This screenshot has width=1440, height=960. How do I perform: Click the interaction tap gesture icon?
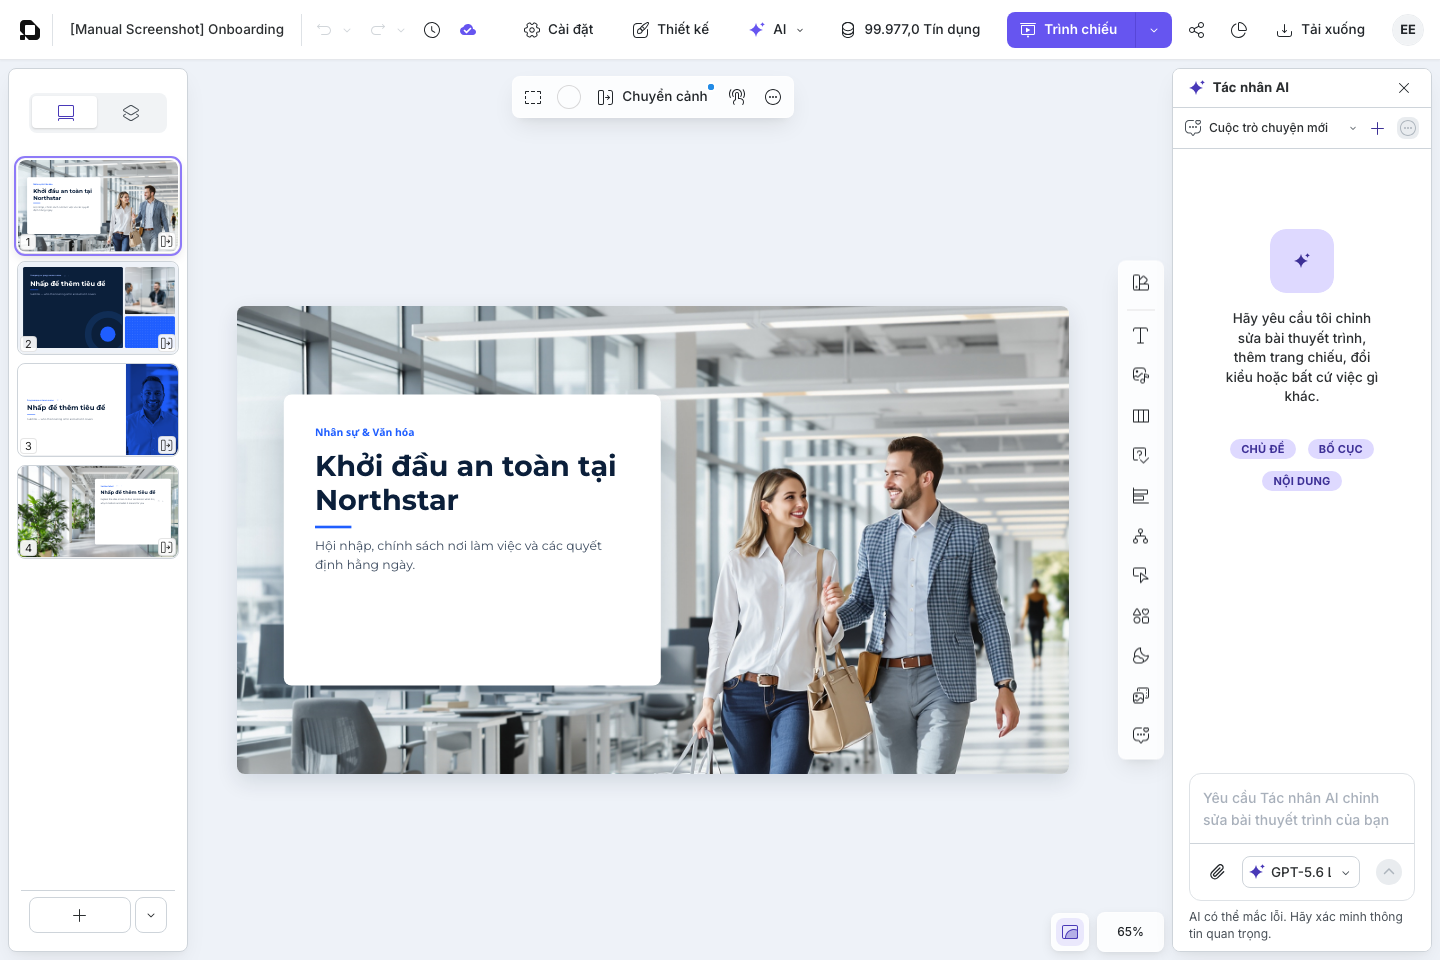737,97
